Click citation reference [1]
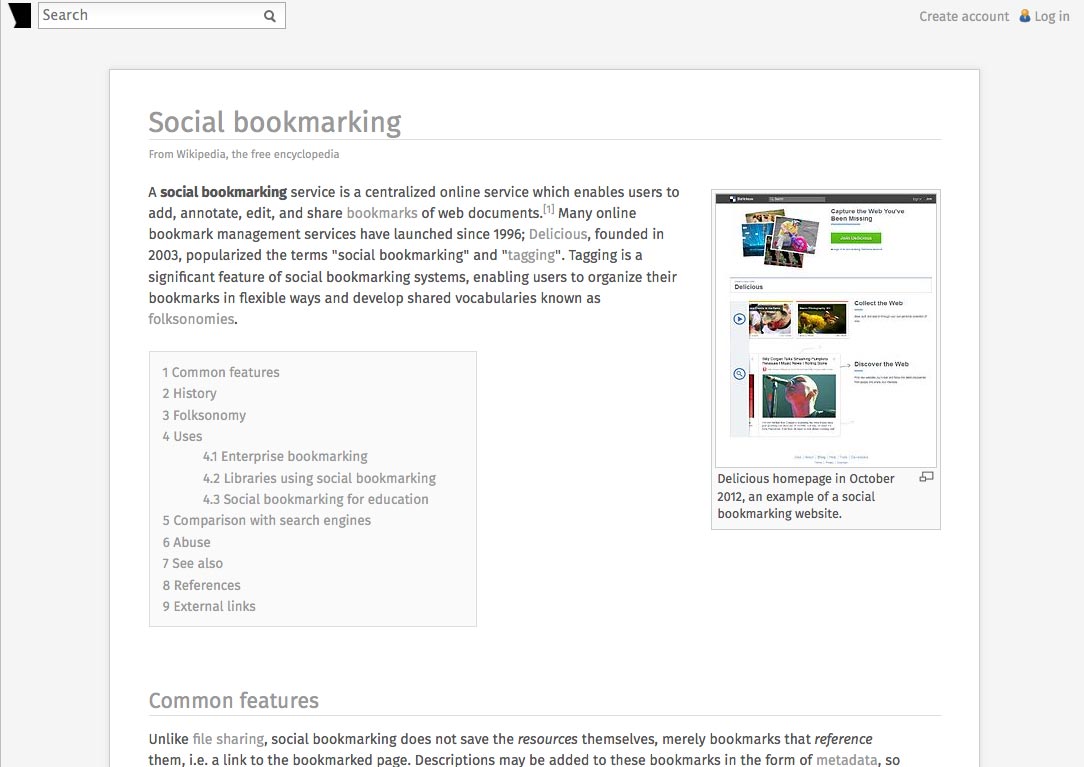This screenshot has width=1084, height=767. [548, 209]
